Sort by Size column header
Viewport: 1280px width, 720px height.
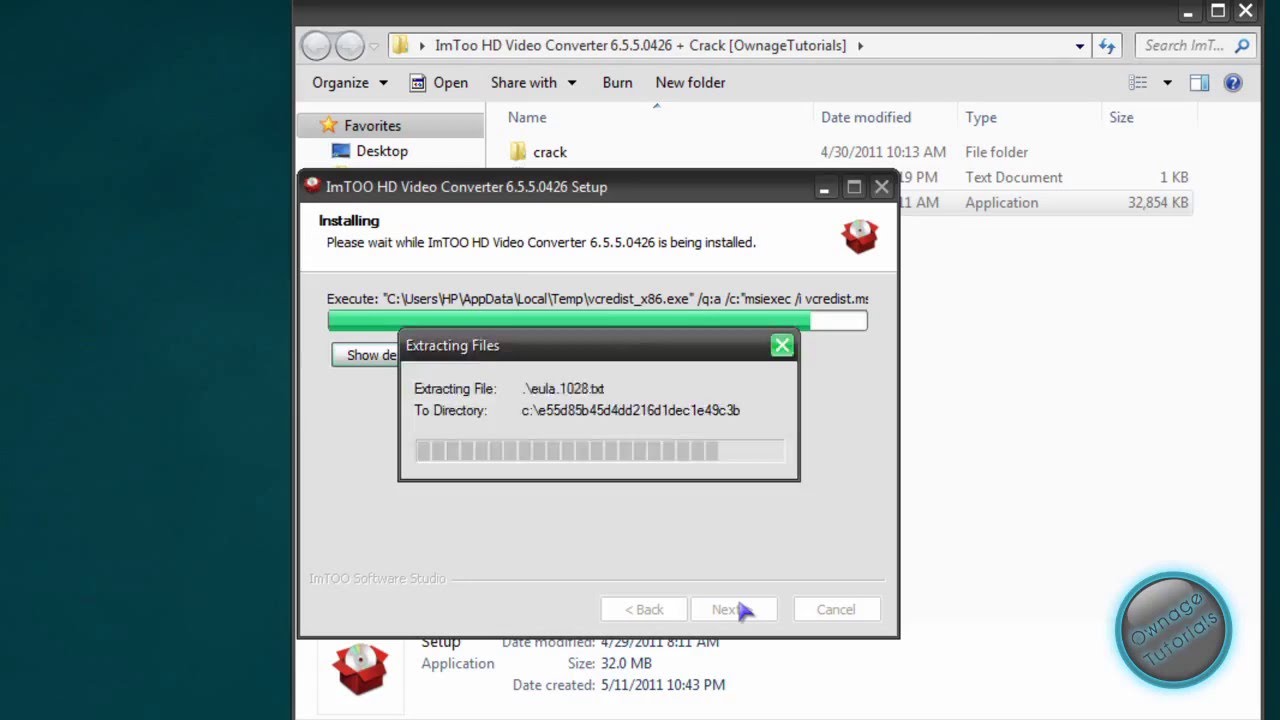1121,117
